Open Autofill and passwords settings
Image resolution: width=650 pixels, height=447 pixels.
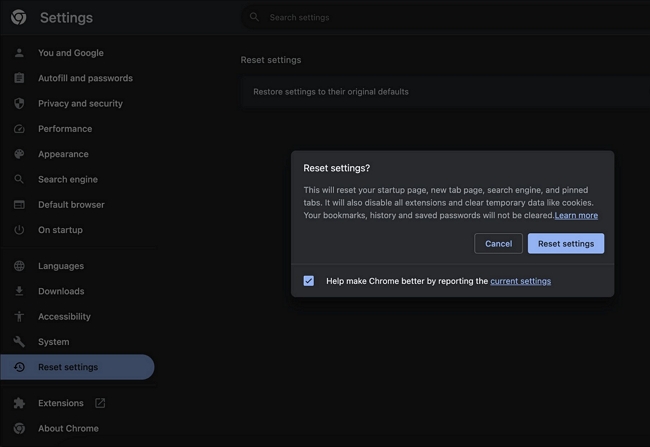85,78
